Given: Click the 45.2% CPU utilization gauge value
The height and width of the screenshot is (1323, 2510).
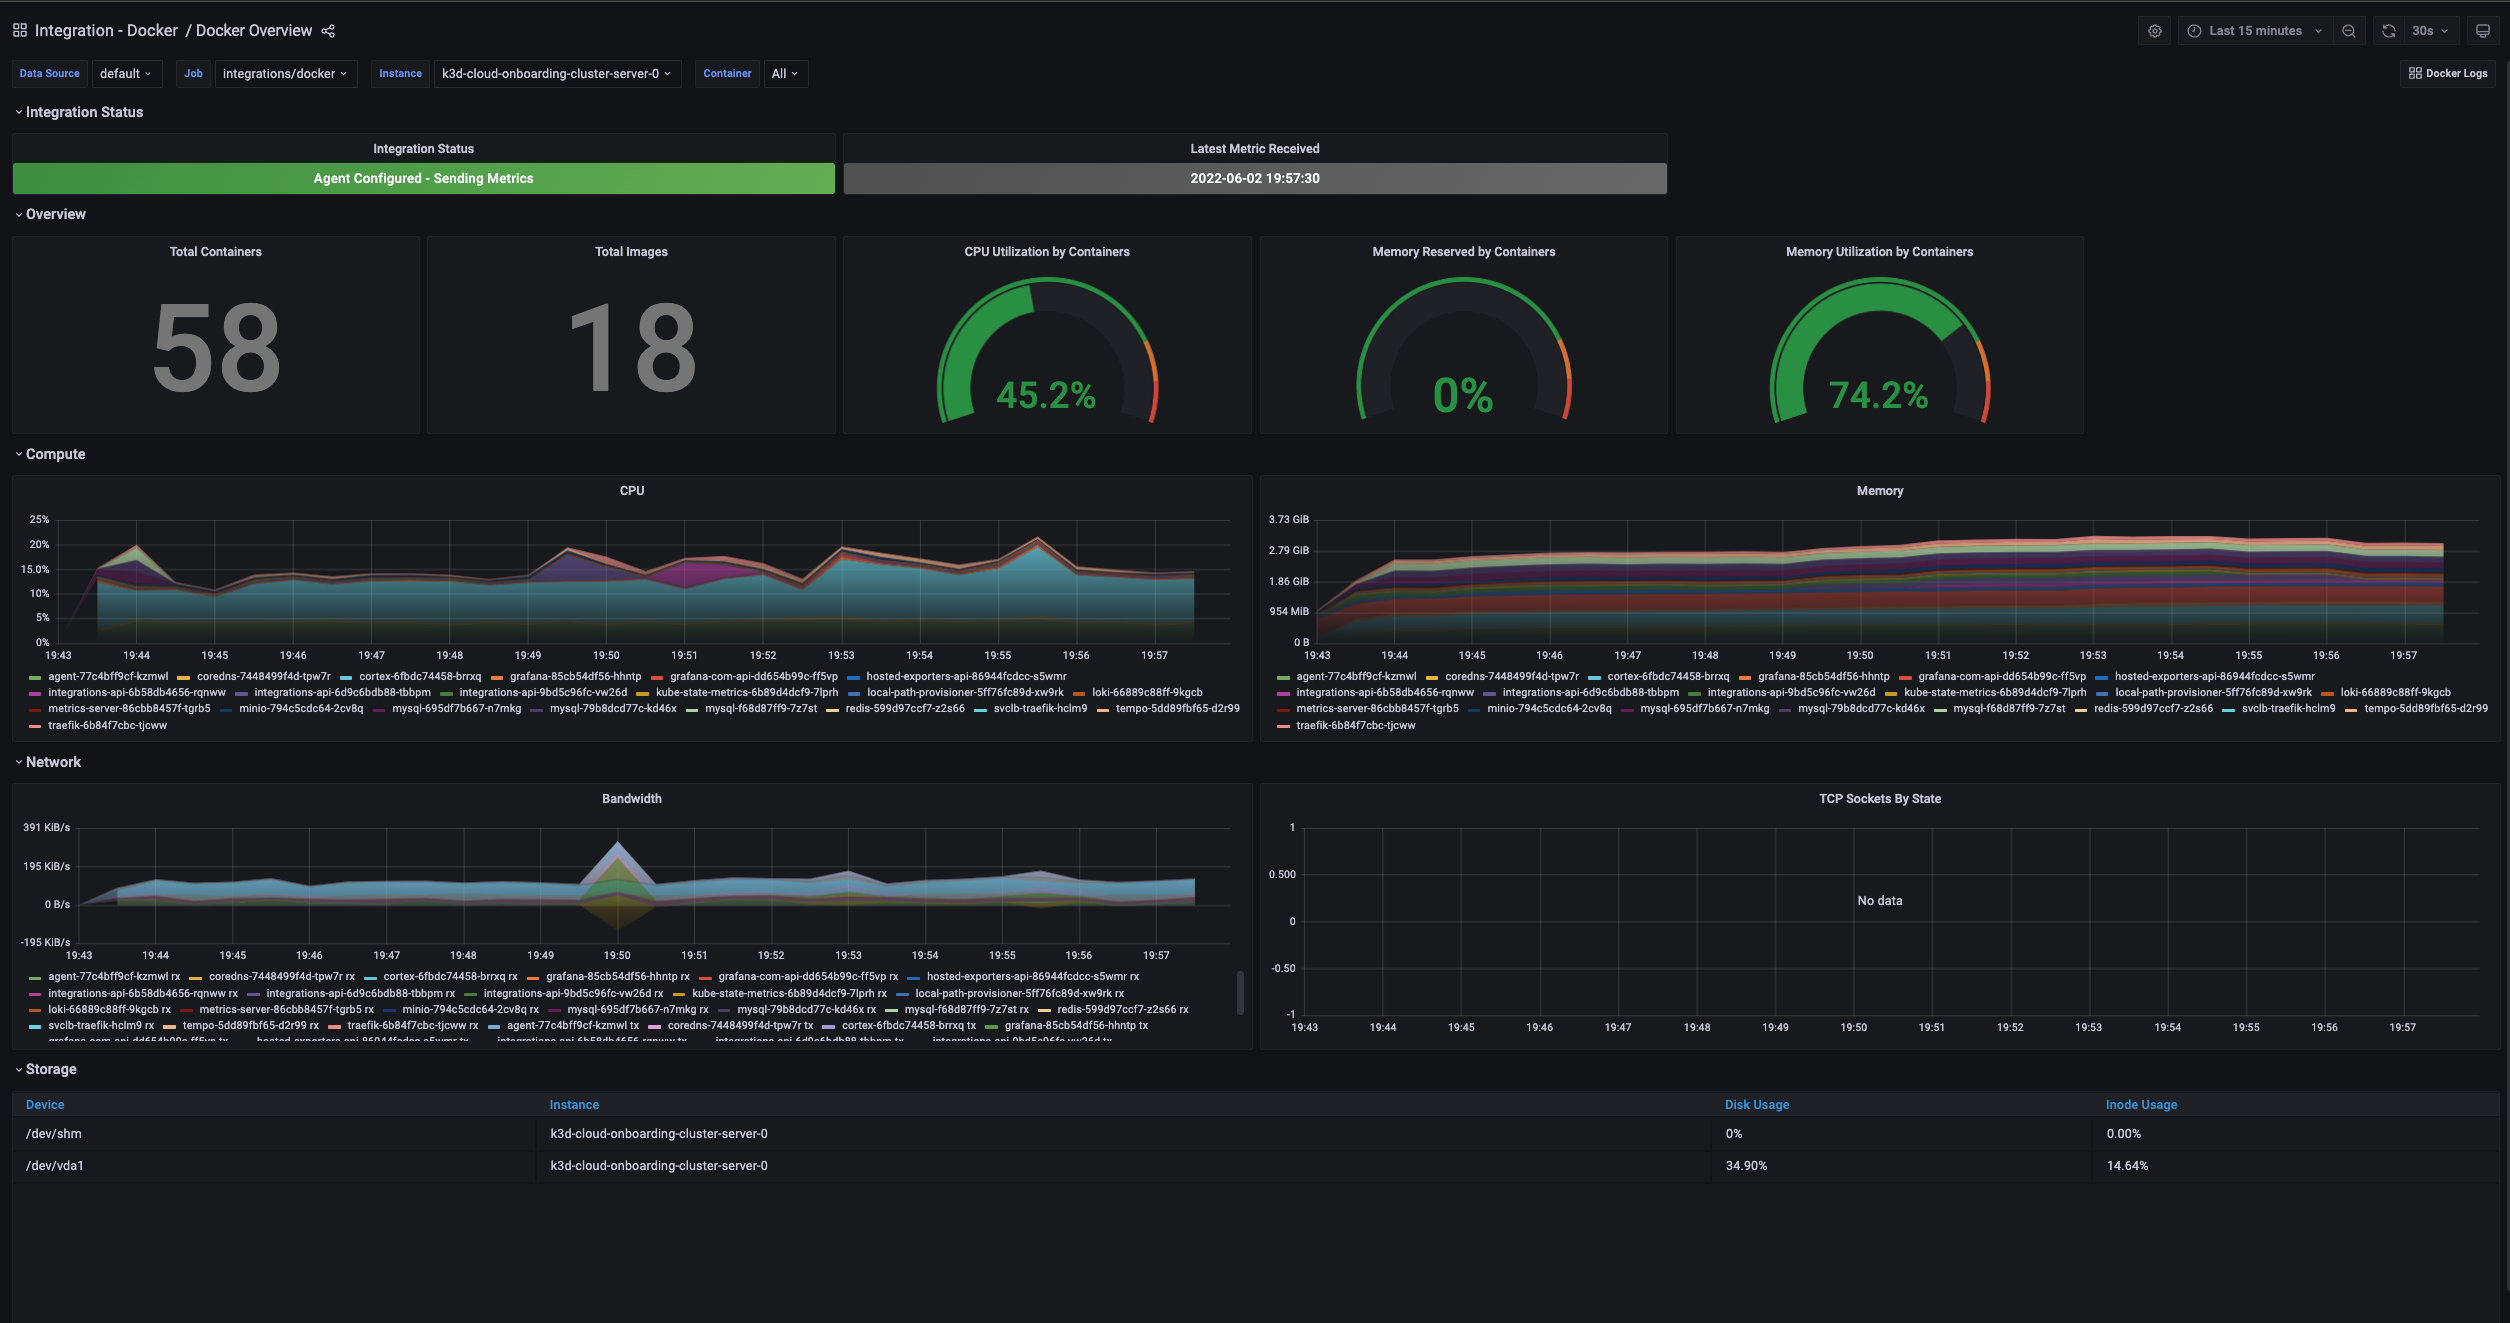Looking at the screenshot, I should [1047, 395].
